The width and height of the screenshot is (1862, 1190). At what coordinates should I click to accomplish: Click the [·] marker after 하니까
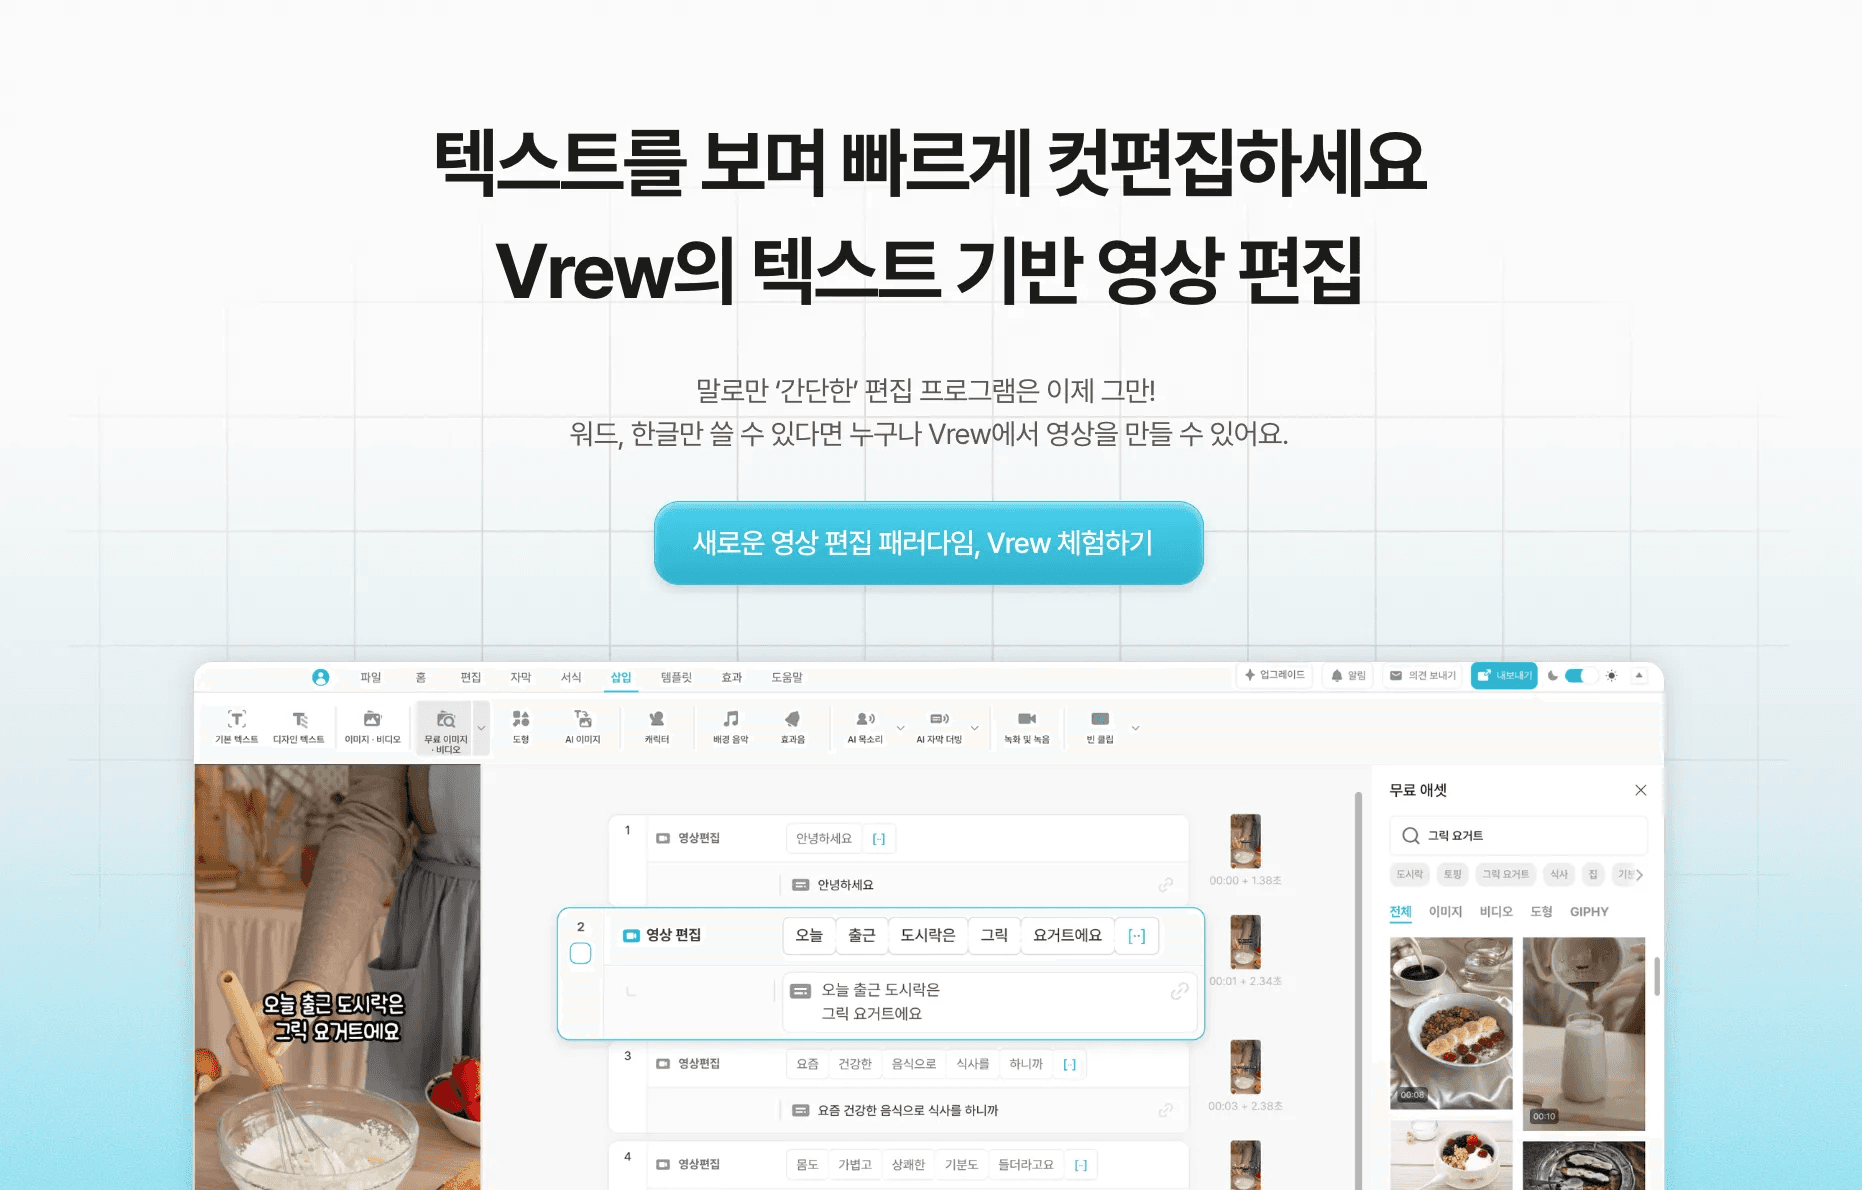click(x=1070, y=1064)
